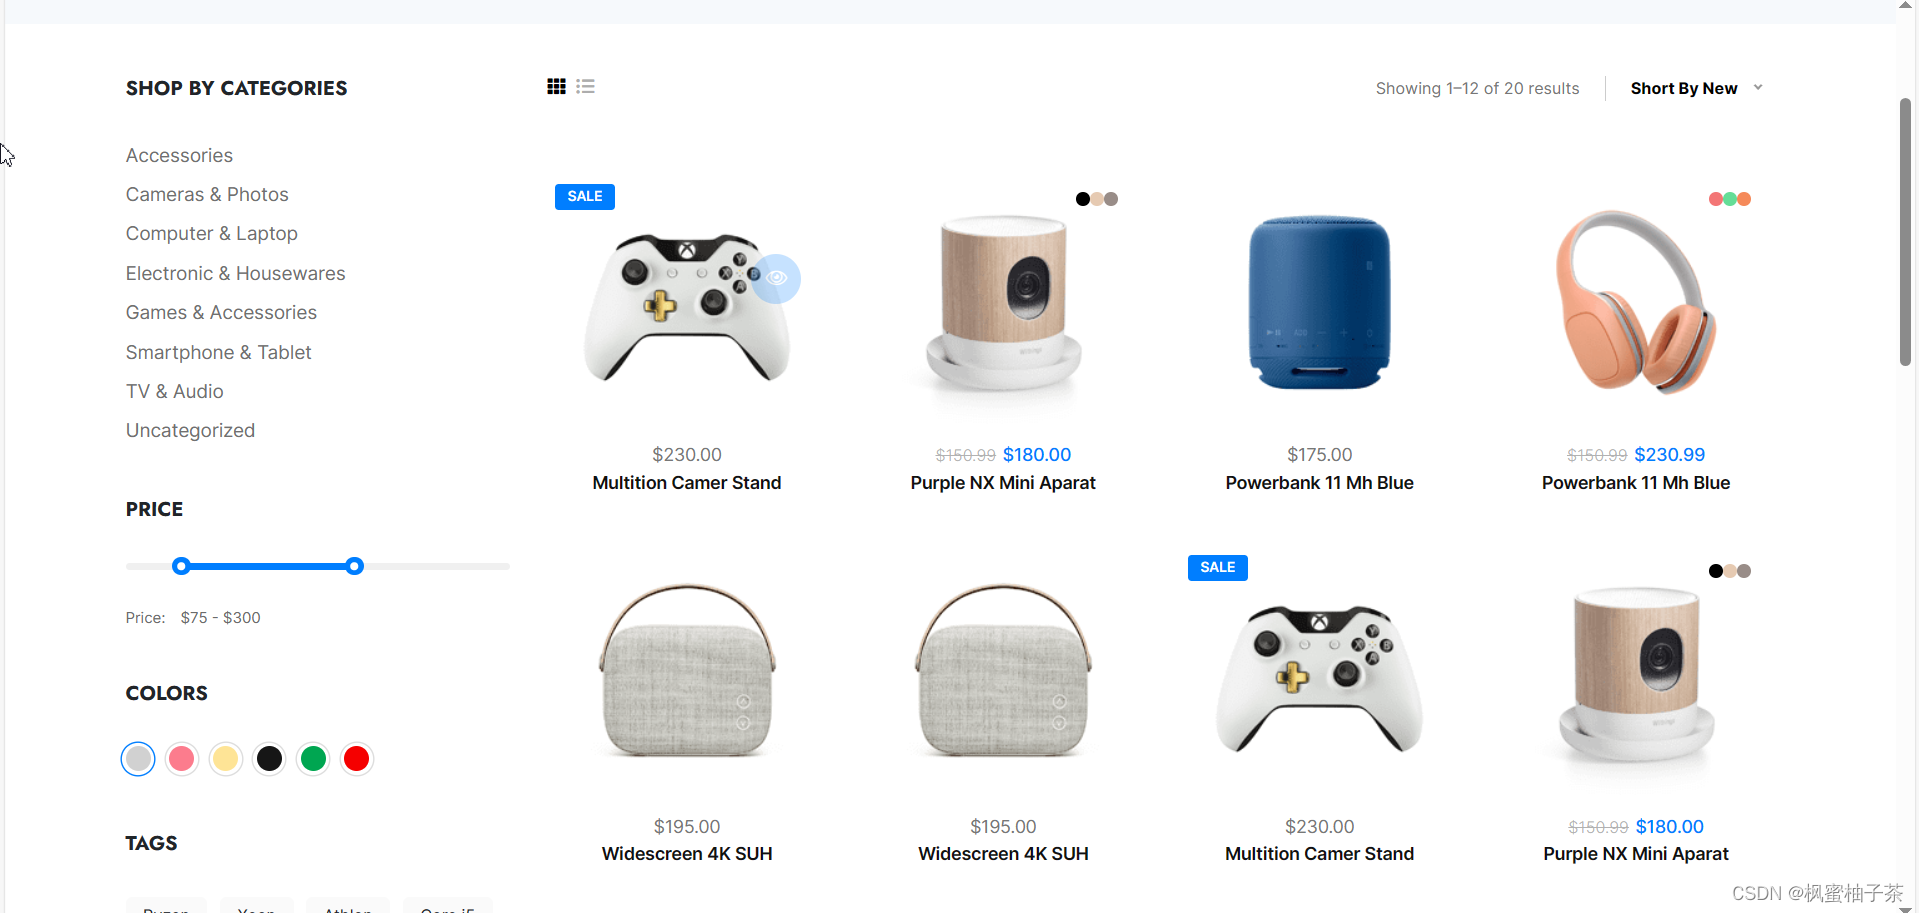Switch to grid view layout icon
The height and width of the screenshot is (913, 1919).
tap(556, 87)
